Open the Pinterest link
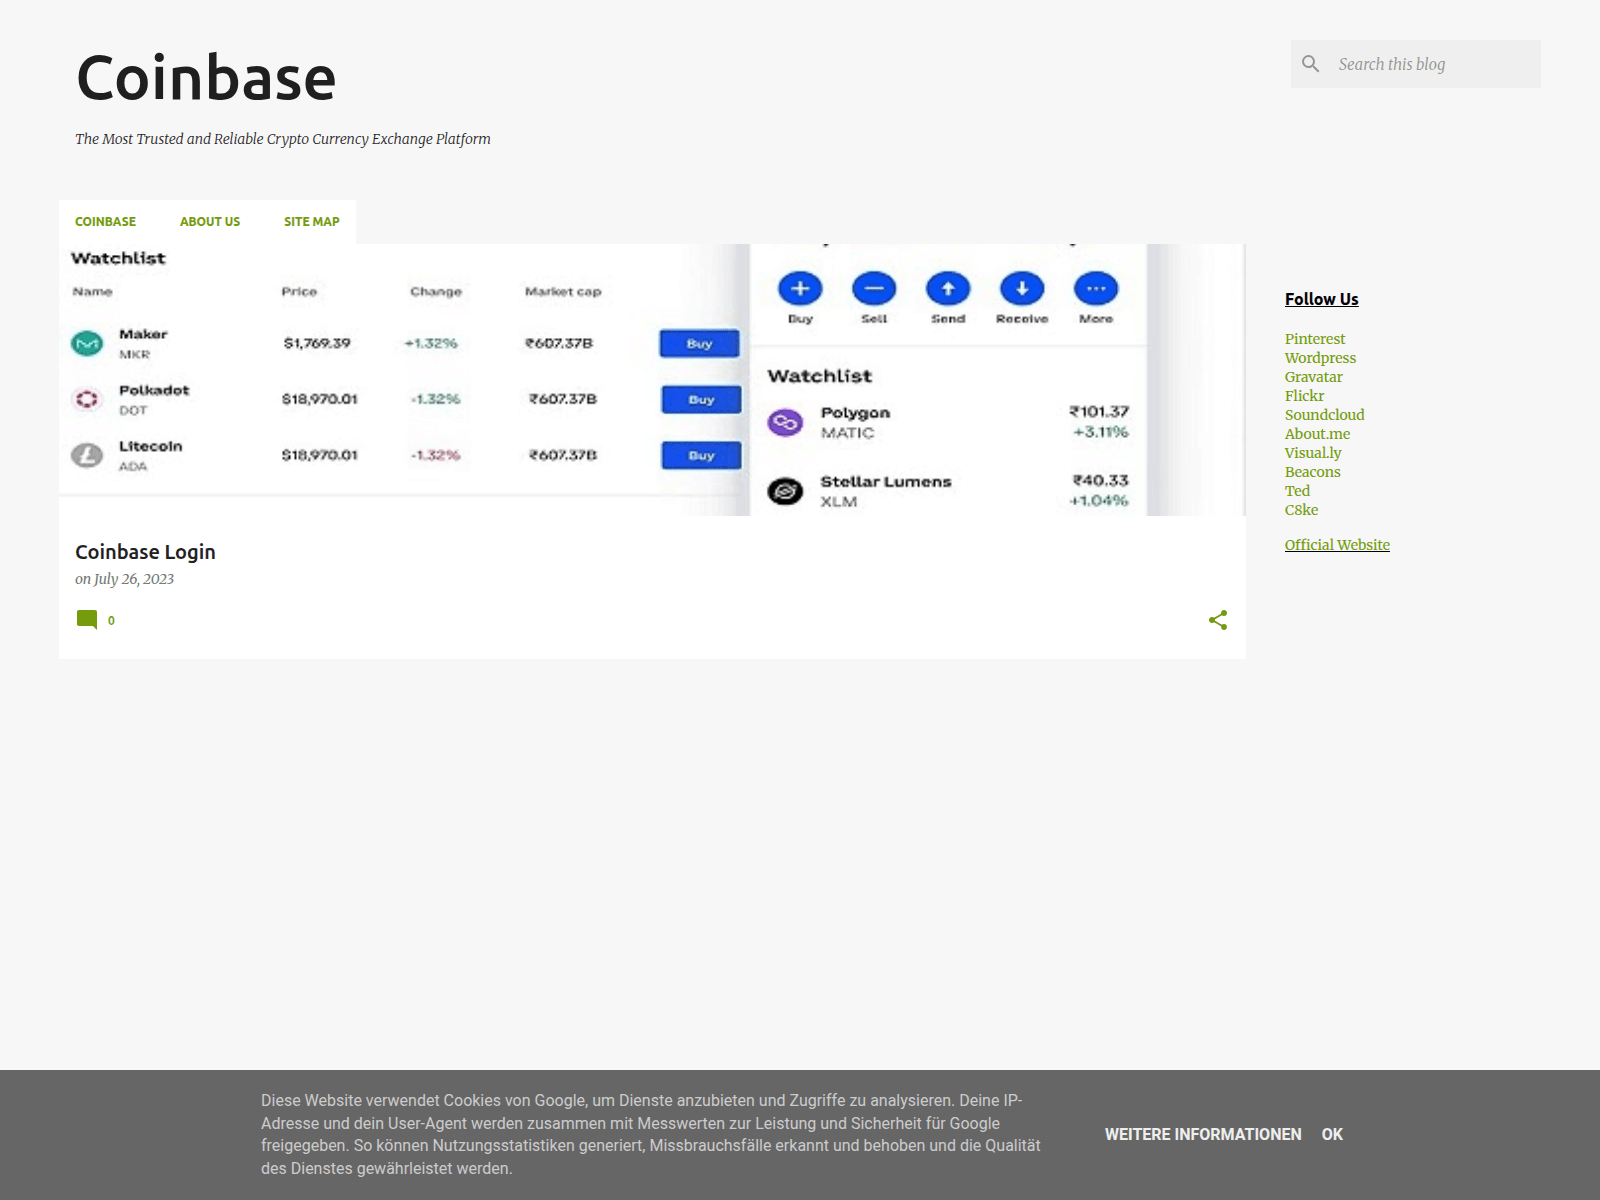This screenshot has height=1200, width=1600. tap(1315, 339)
